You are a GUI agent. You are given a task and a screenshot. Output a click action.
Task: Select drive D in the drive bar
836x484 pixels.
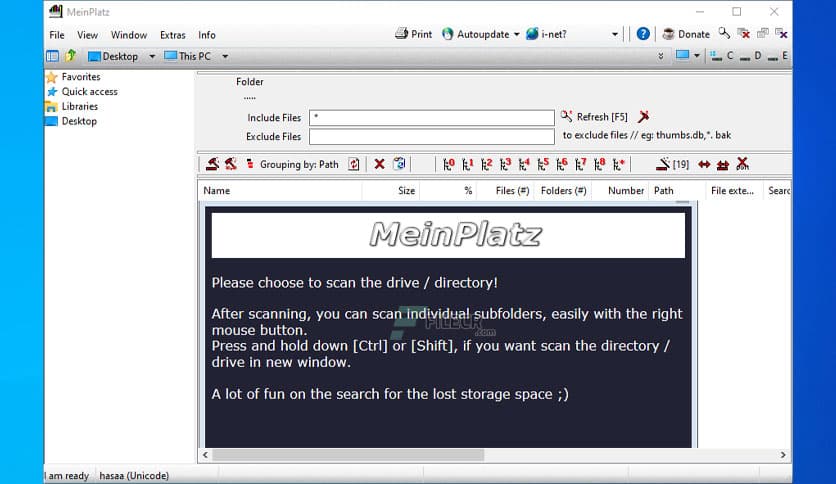pos(751,55)
